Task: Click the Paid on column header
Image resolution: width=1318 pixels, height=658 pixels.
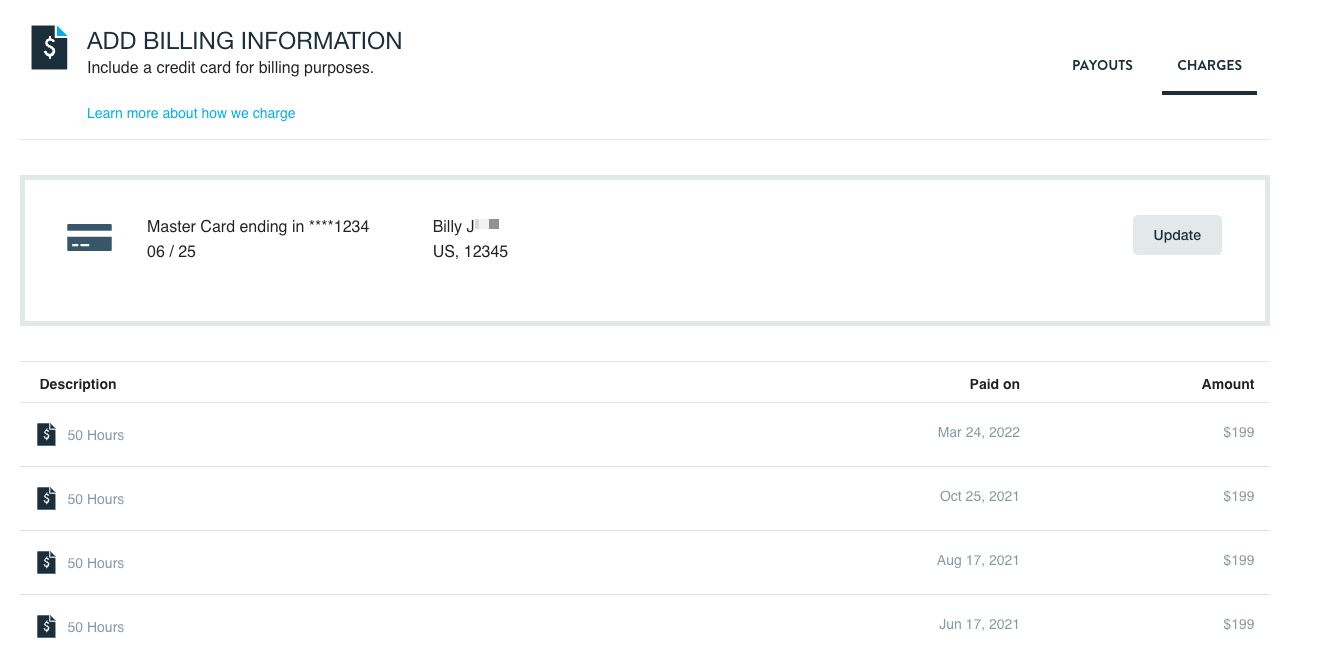Action: pyautogui.click(x=994, y=384)
